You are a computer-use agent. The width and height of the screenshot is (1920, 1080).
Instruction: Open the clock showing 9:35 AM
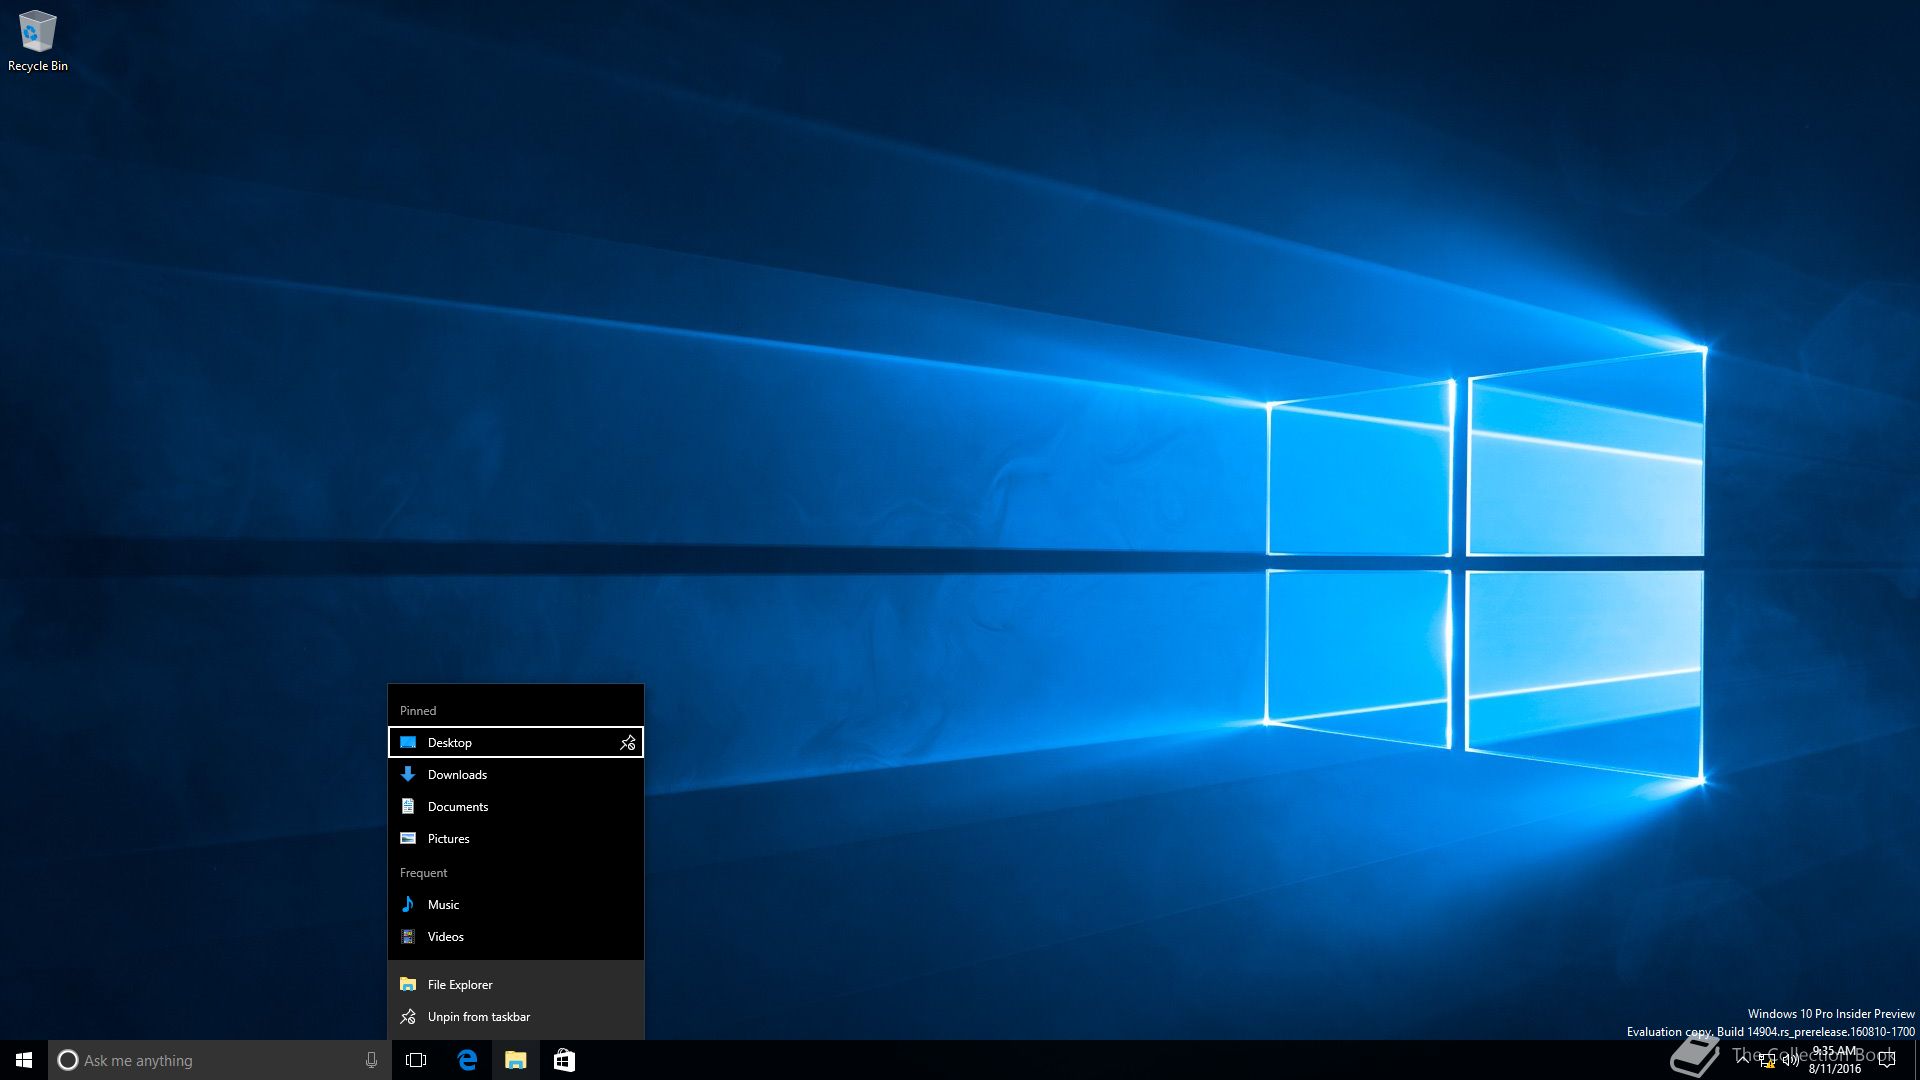(x=1834, y=1060)
